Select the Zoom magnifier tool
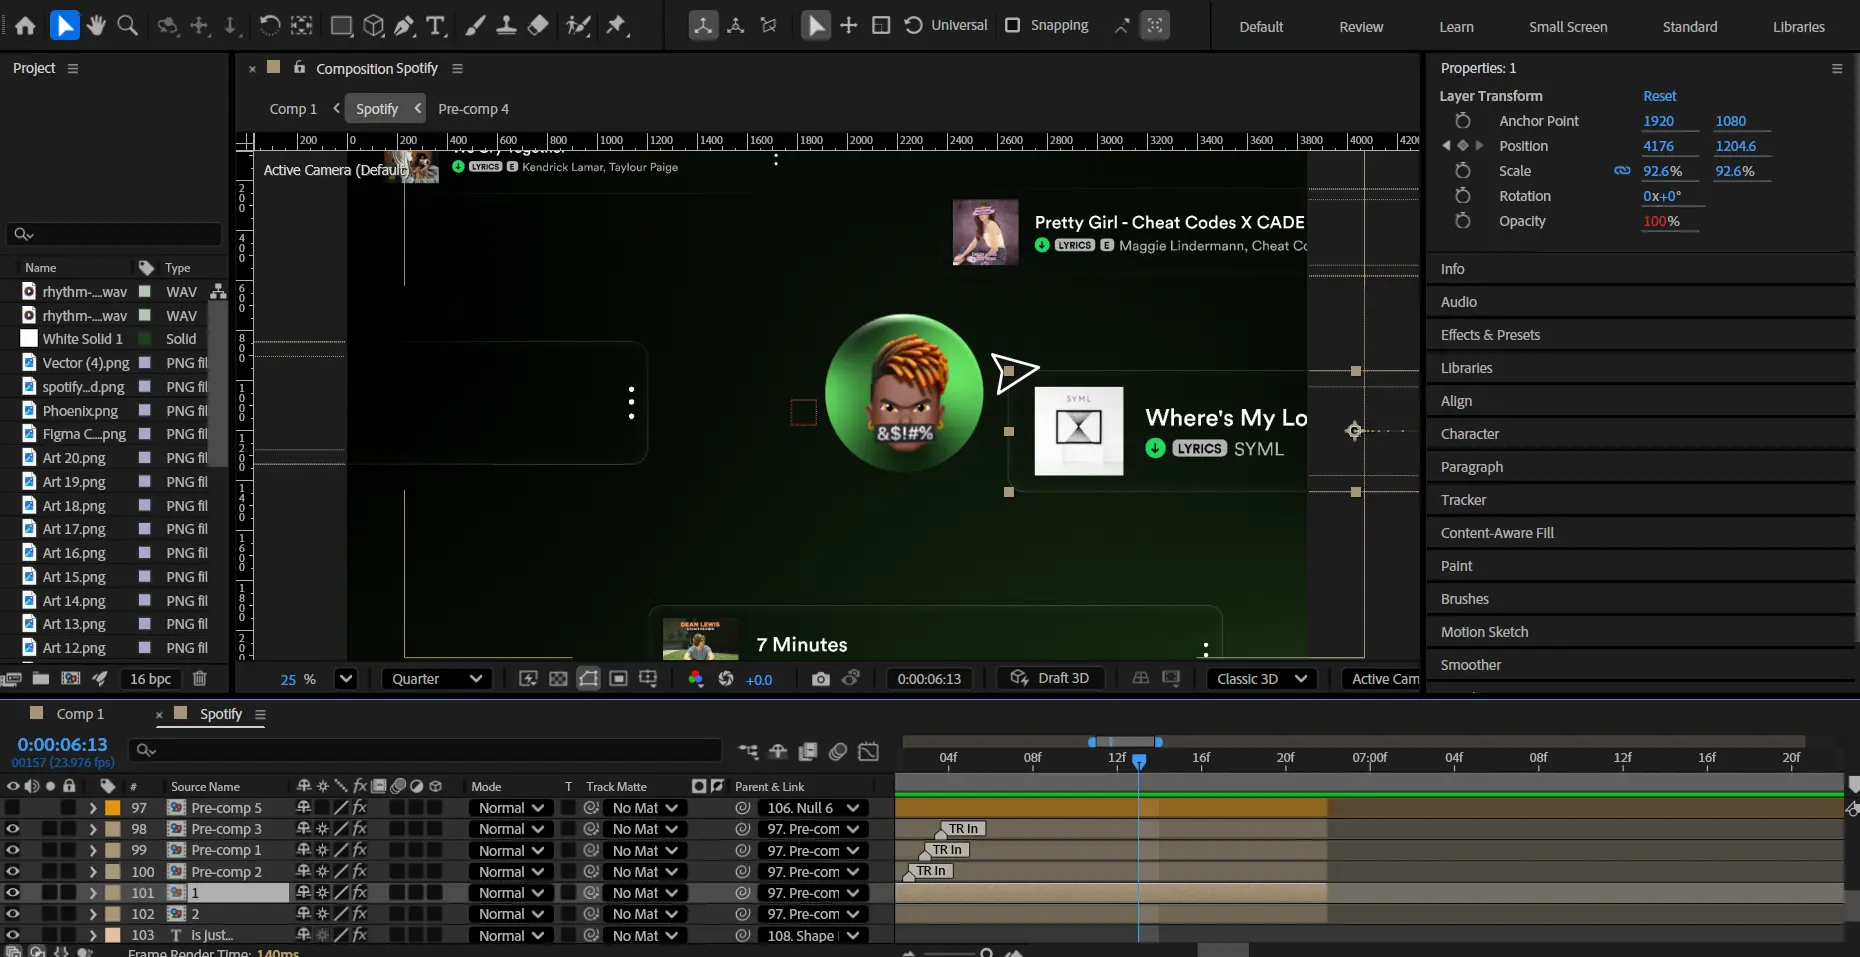This screenshot has height=957, width=1860. click(x=128, y=26)
